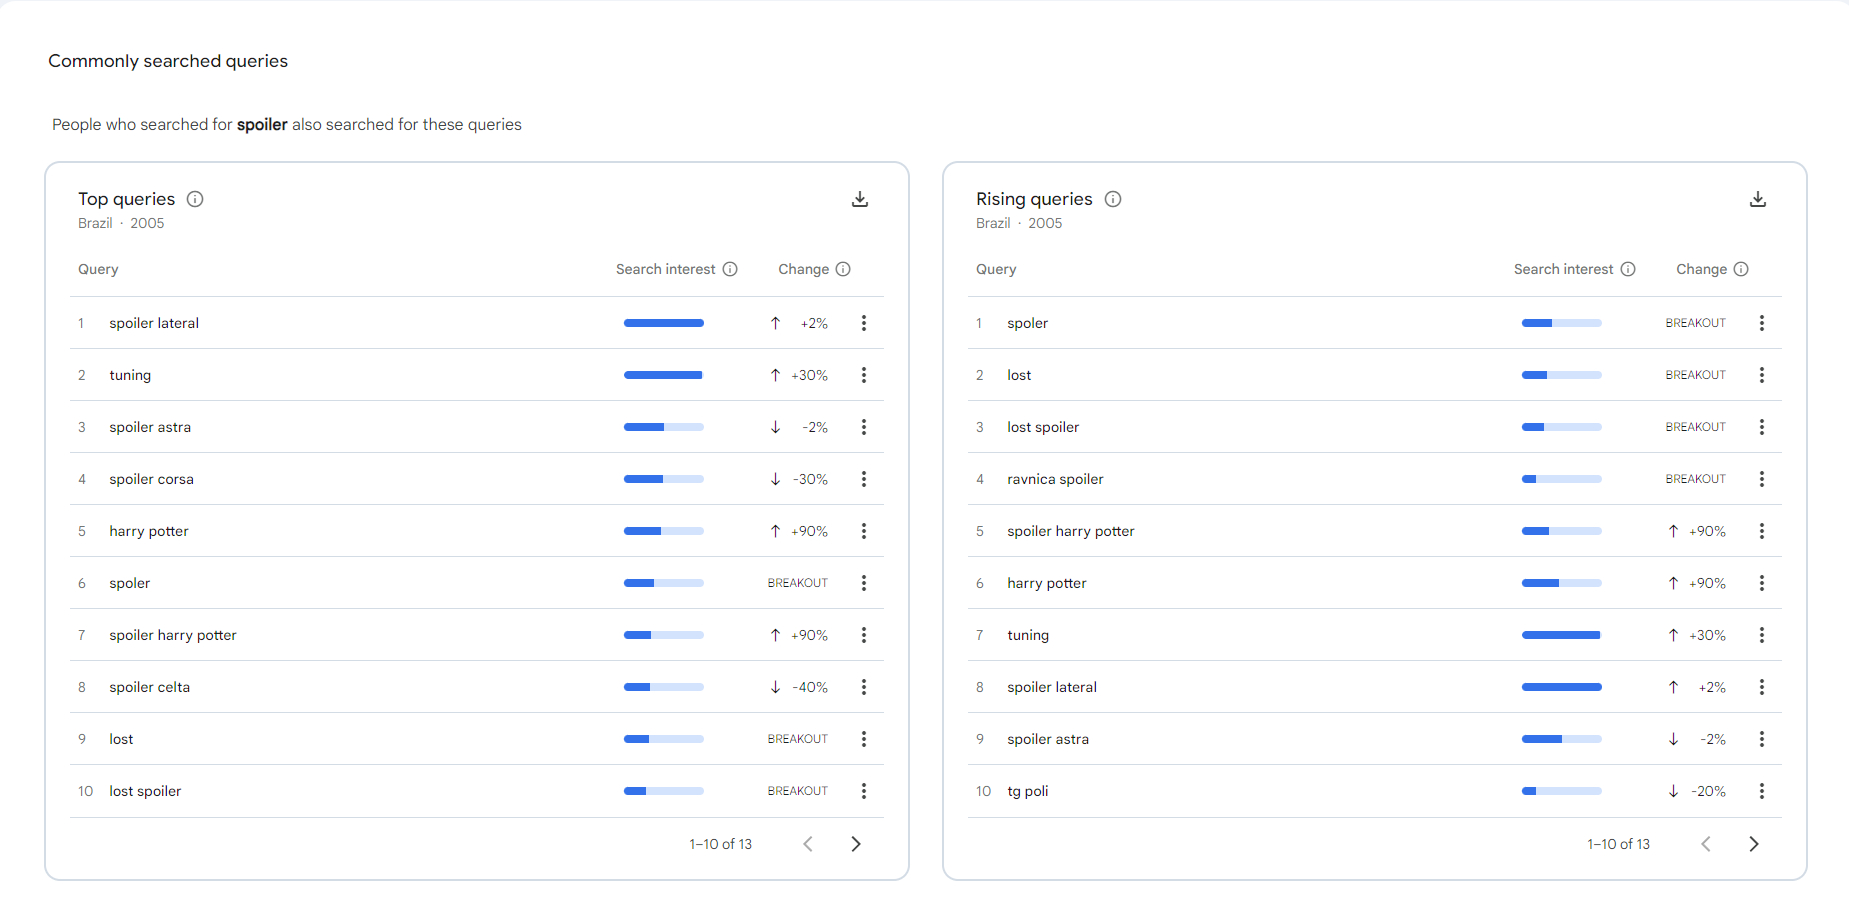Open three-dot menu for spoiler celta row

click(864, 687)
